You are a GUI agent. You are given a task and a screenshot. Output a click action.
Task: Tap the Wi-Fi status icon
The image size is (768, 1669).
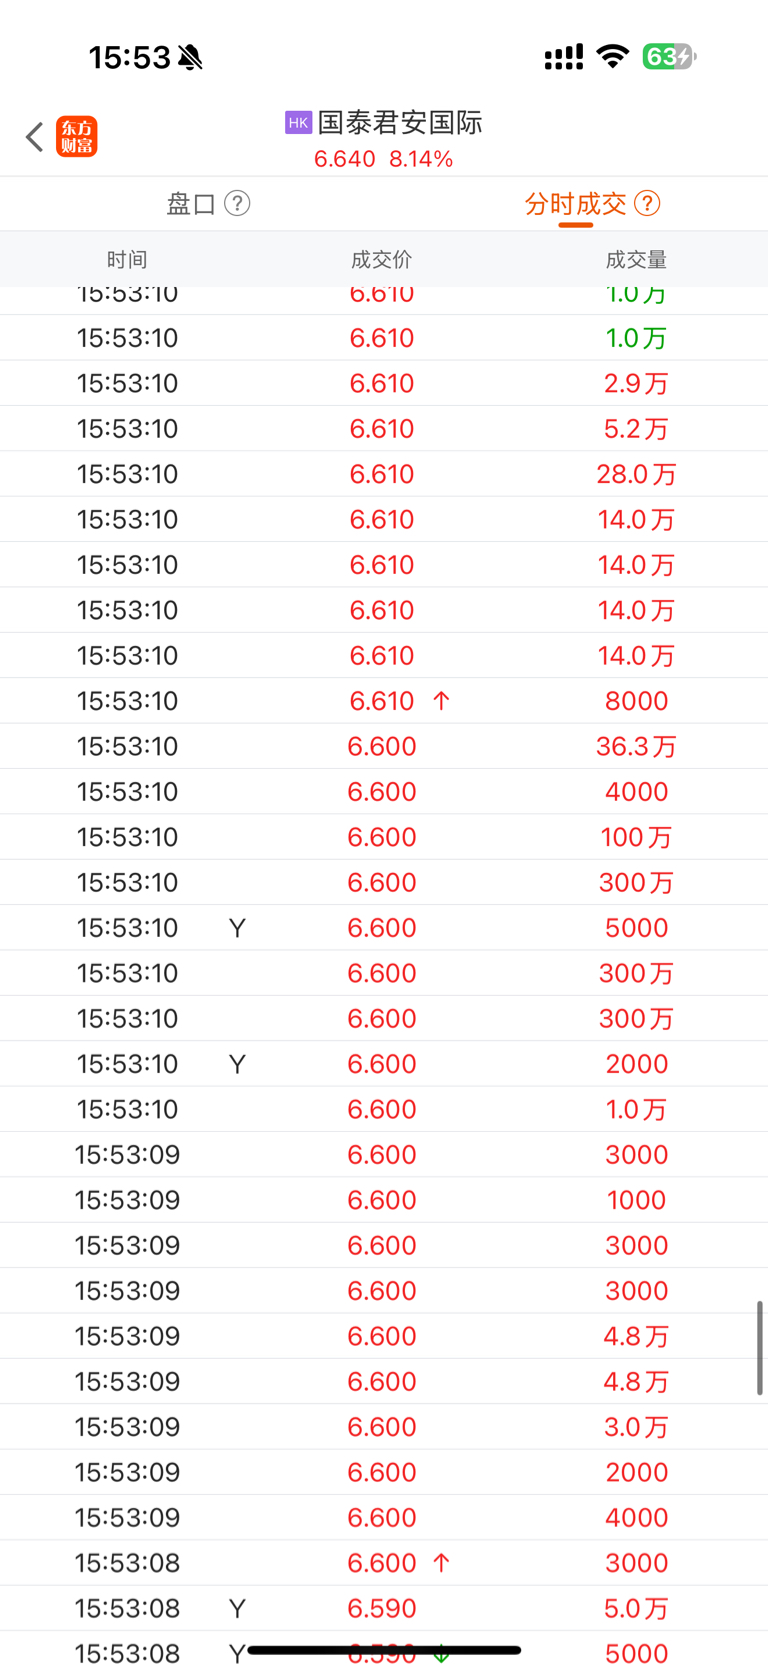(x=612, y=57)
